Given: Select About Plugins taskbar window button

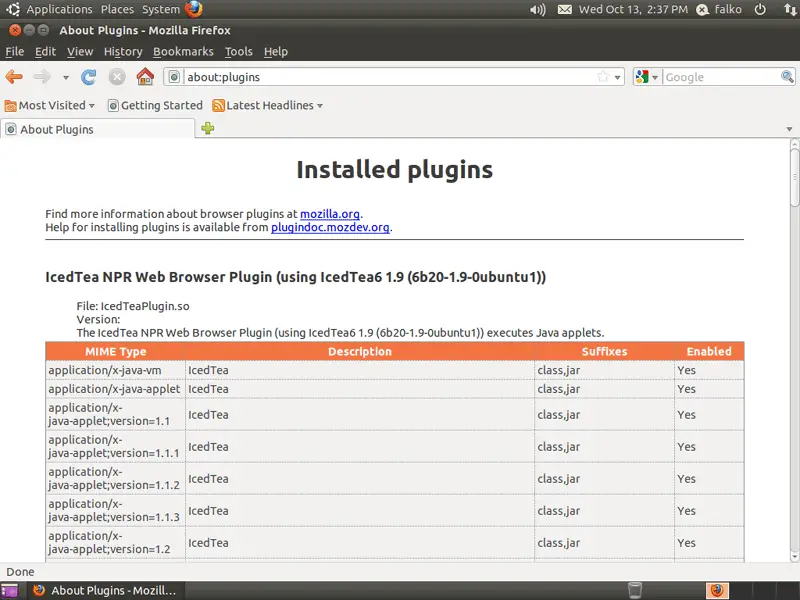Looking at the screenshot, I should (x=105, y=591).
